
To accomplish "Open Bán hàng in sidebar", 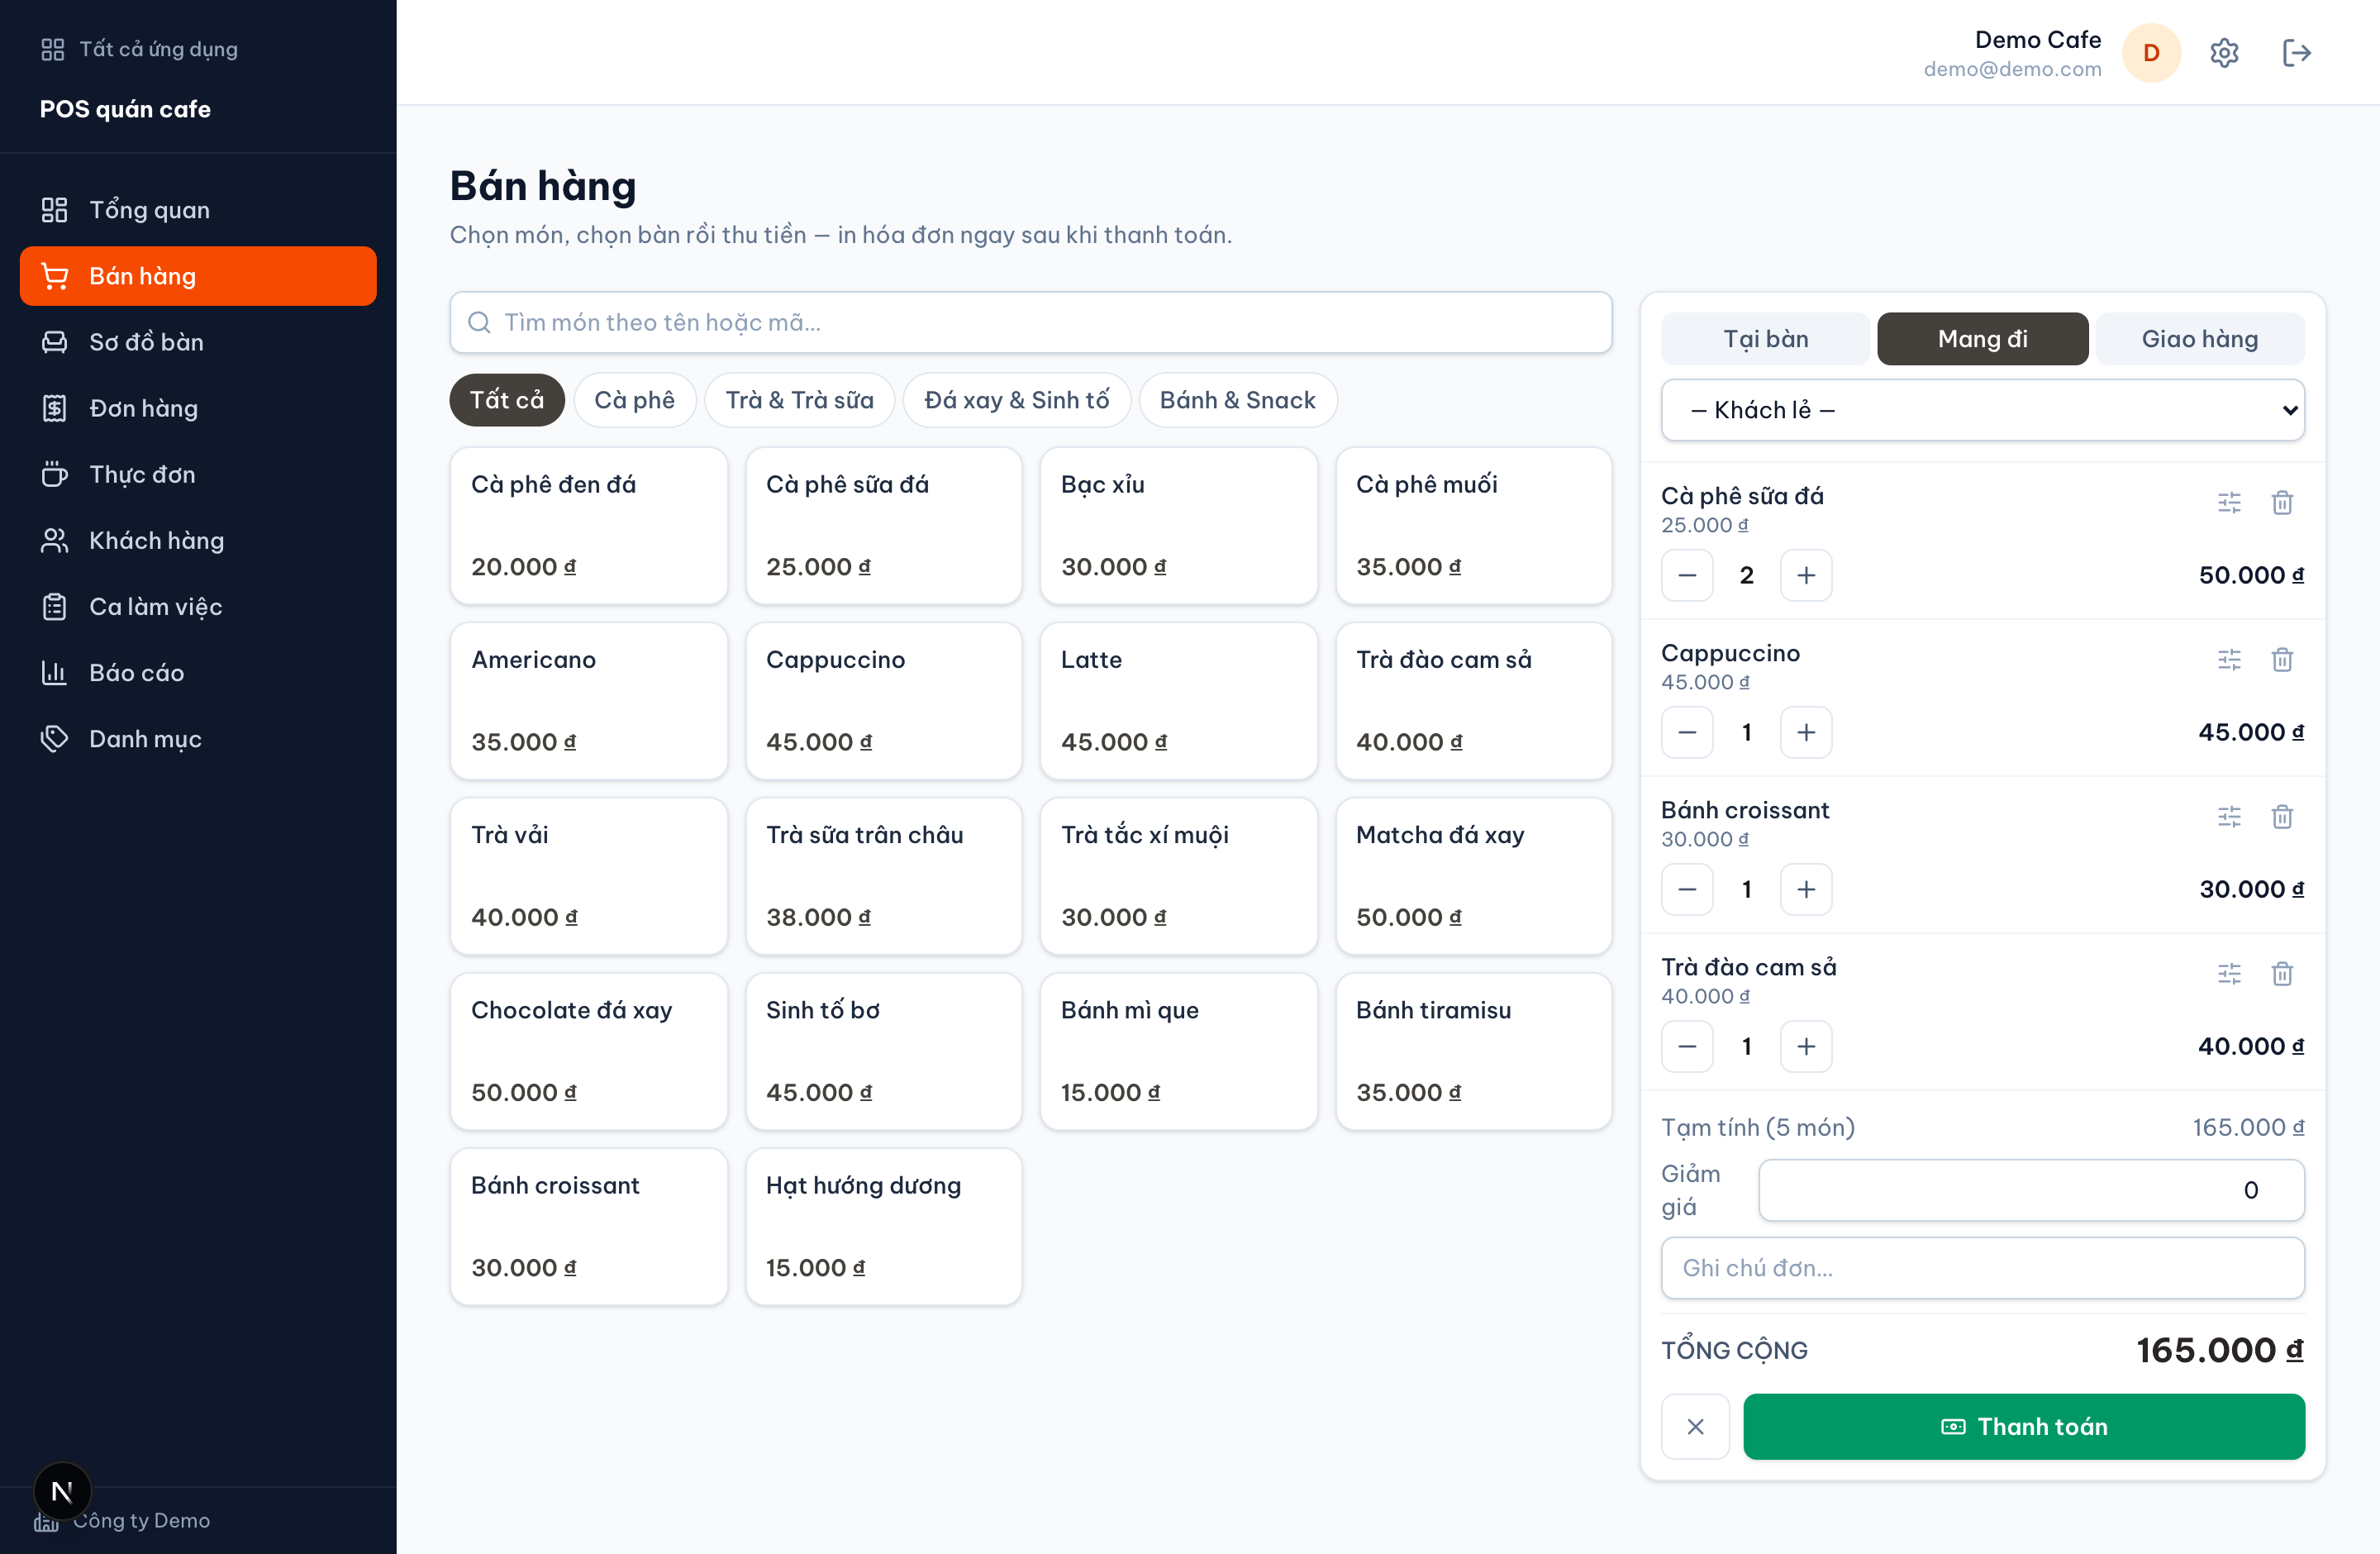I will click(x=198, y=276).
